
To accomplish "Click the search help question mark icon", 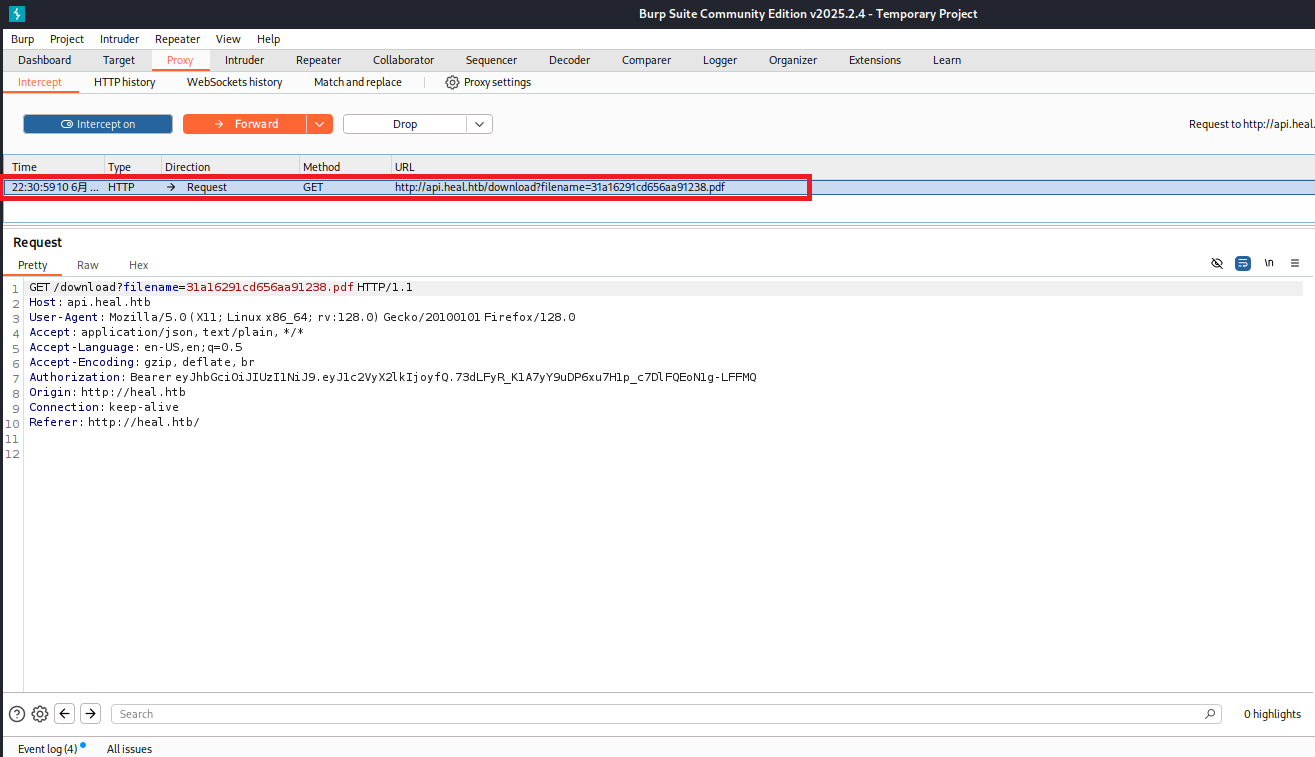I will pyautogui.click(x=17, y=714).
